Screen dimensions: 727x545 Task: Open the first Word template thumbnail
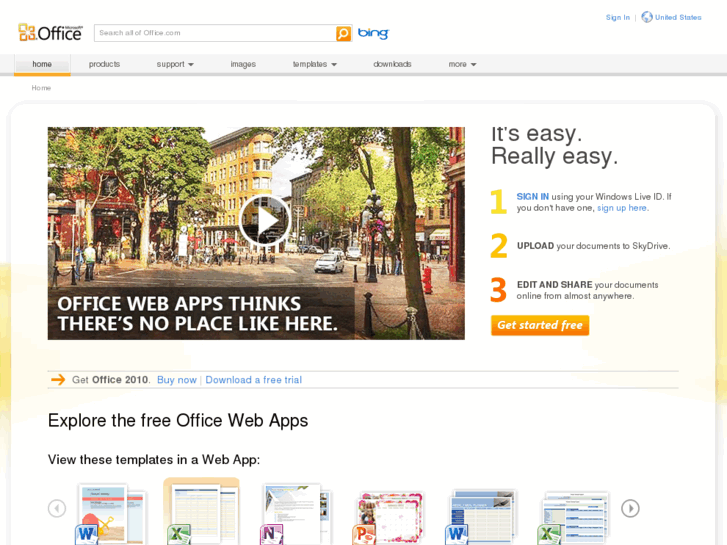point(111,514)
